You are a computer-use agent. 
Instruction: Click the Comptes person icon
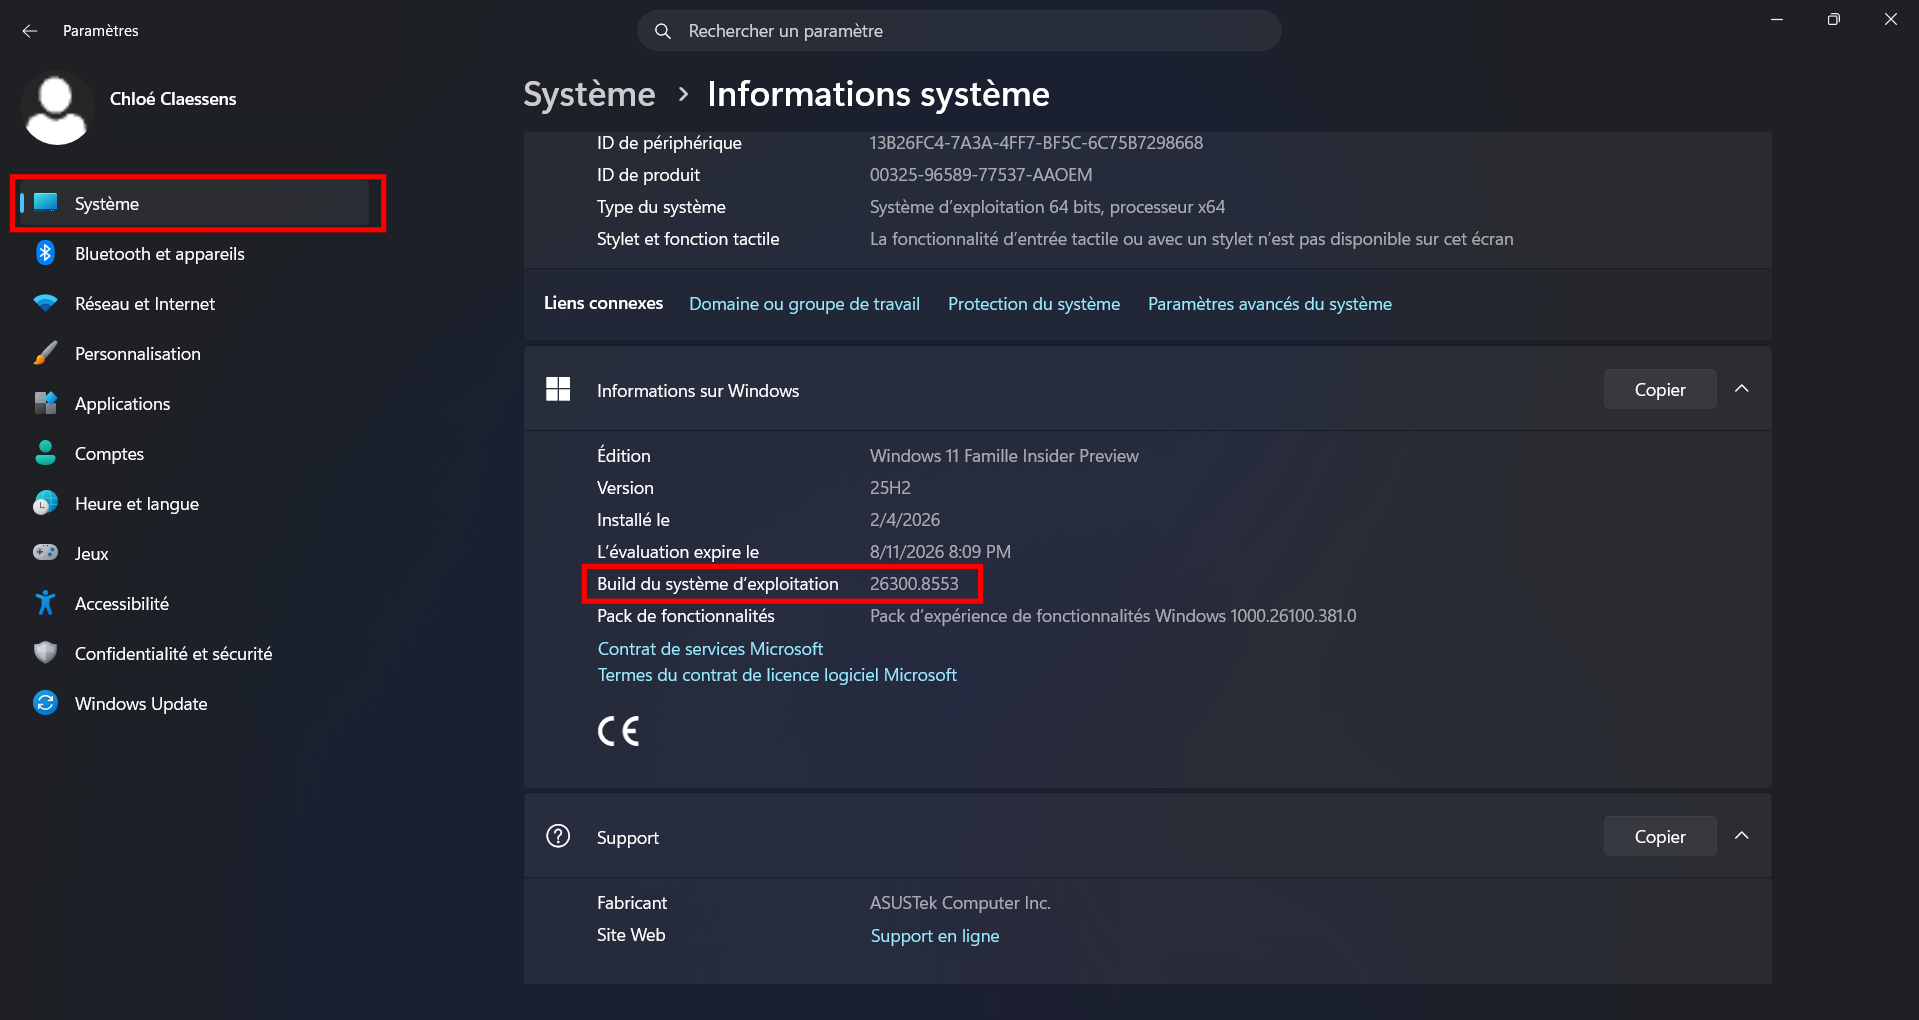(46, 453)
